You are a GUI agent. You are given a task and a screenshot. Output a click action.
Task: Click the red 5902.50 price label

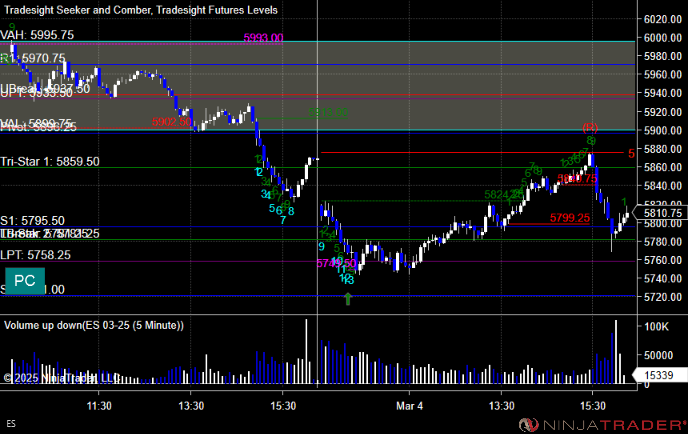click(x=172, y=122)
